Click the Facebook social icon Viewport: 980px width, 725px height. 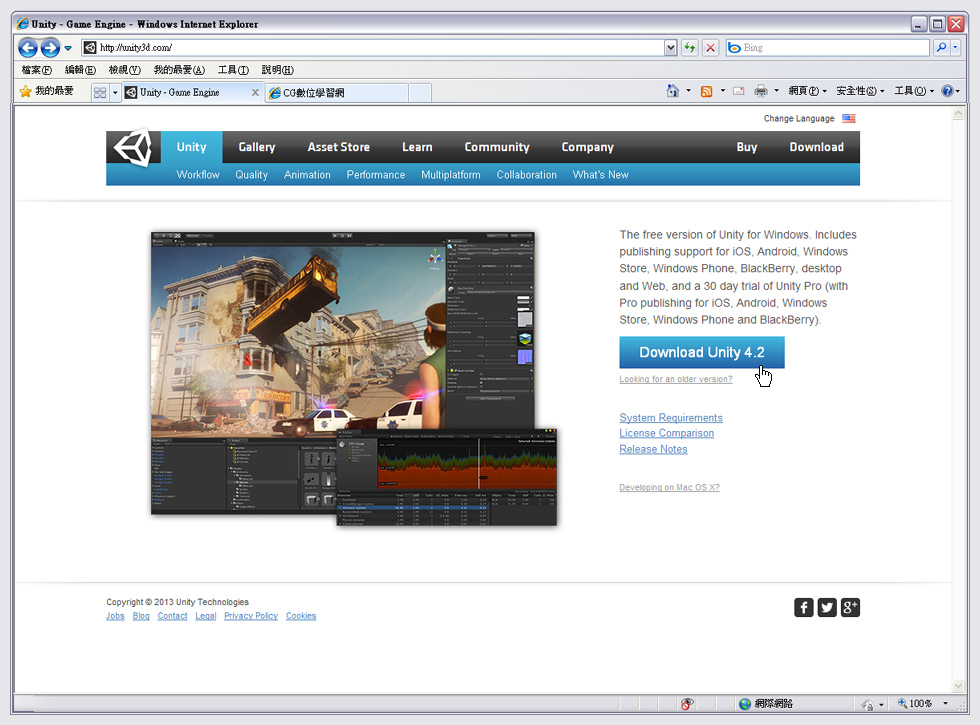tap(804, 608)
